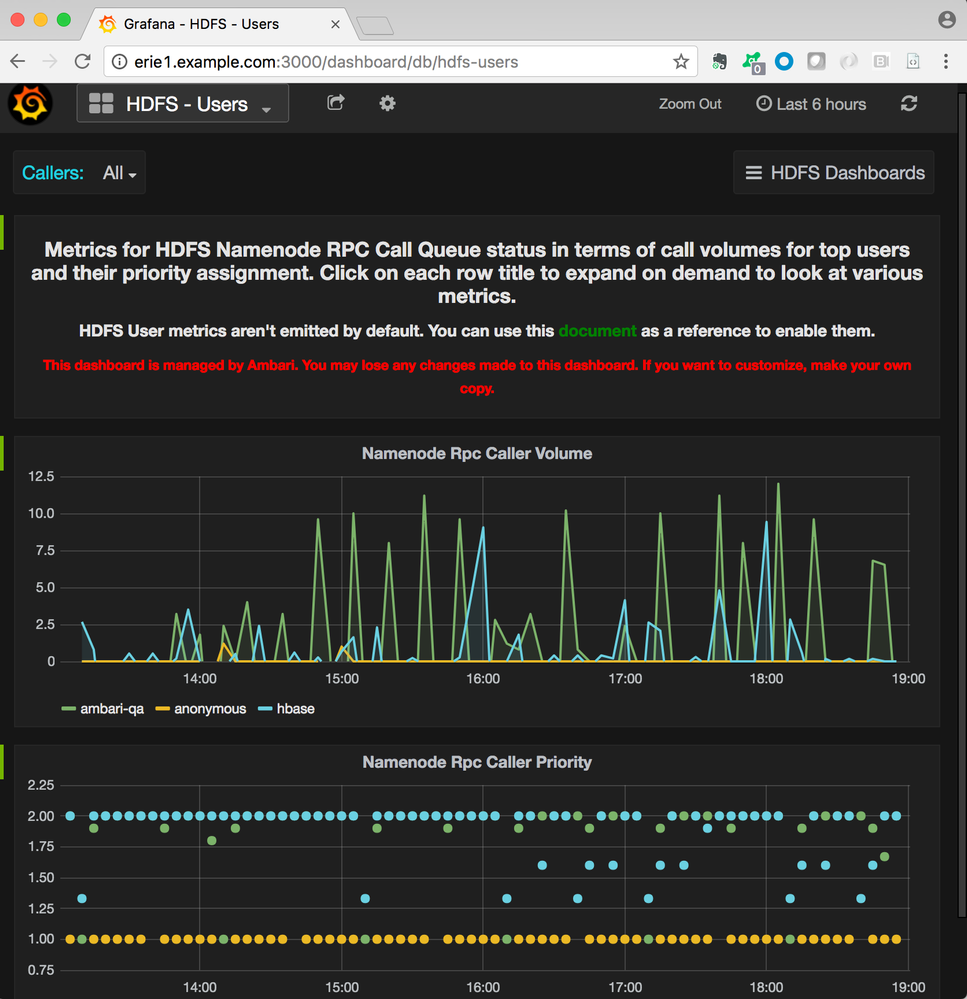967x999 pixels.
Task: Refresh the dashboard using the refresh icon
Action: (x=908, y=104)
